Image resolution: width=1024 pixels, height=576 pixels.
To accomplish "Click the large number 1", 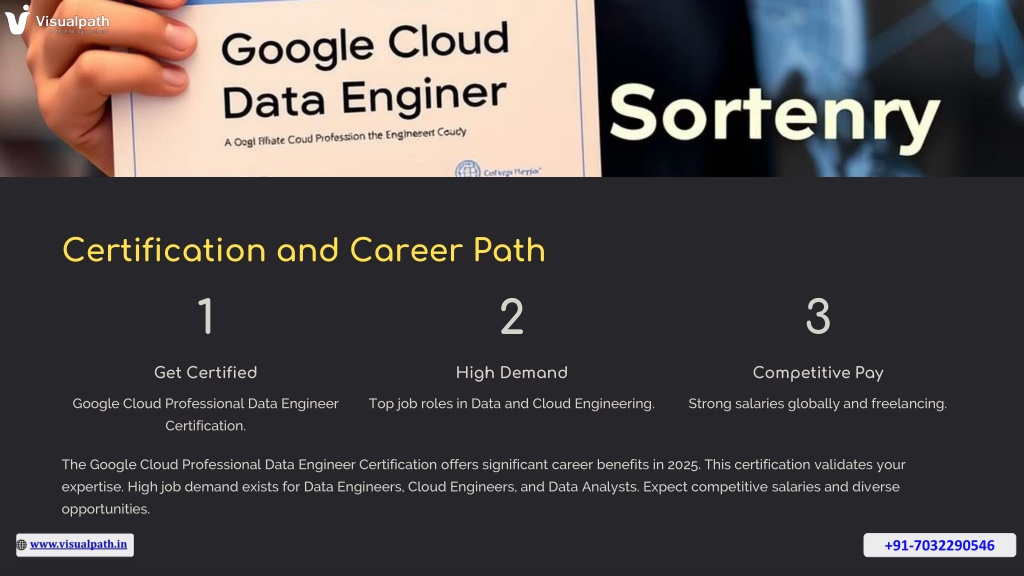I will click(x=206, y=316).
